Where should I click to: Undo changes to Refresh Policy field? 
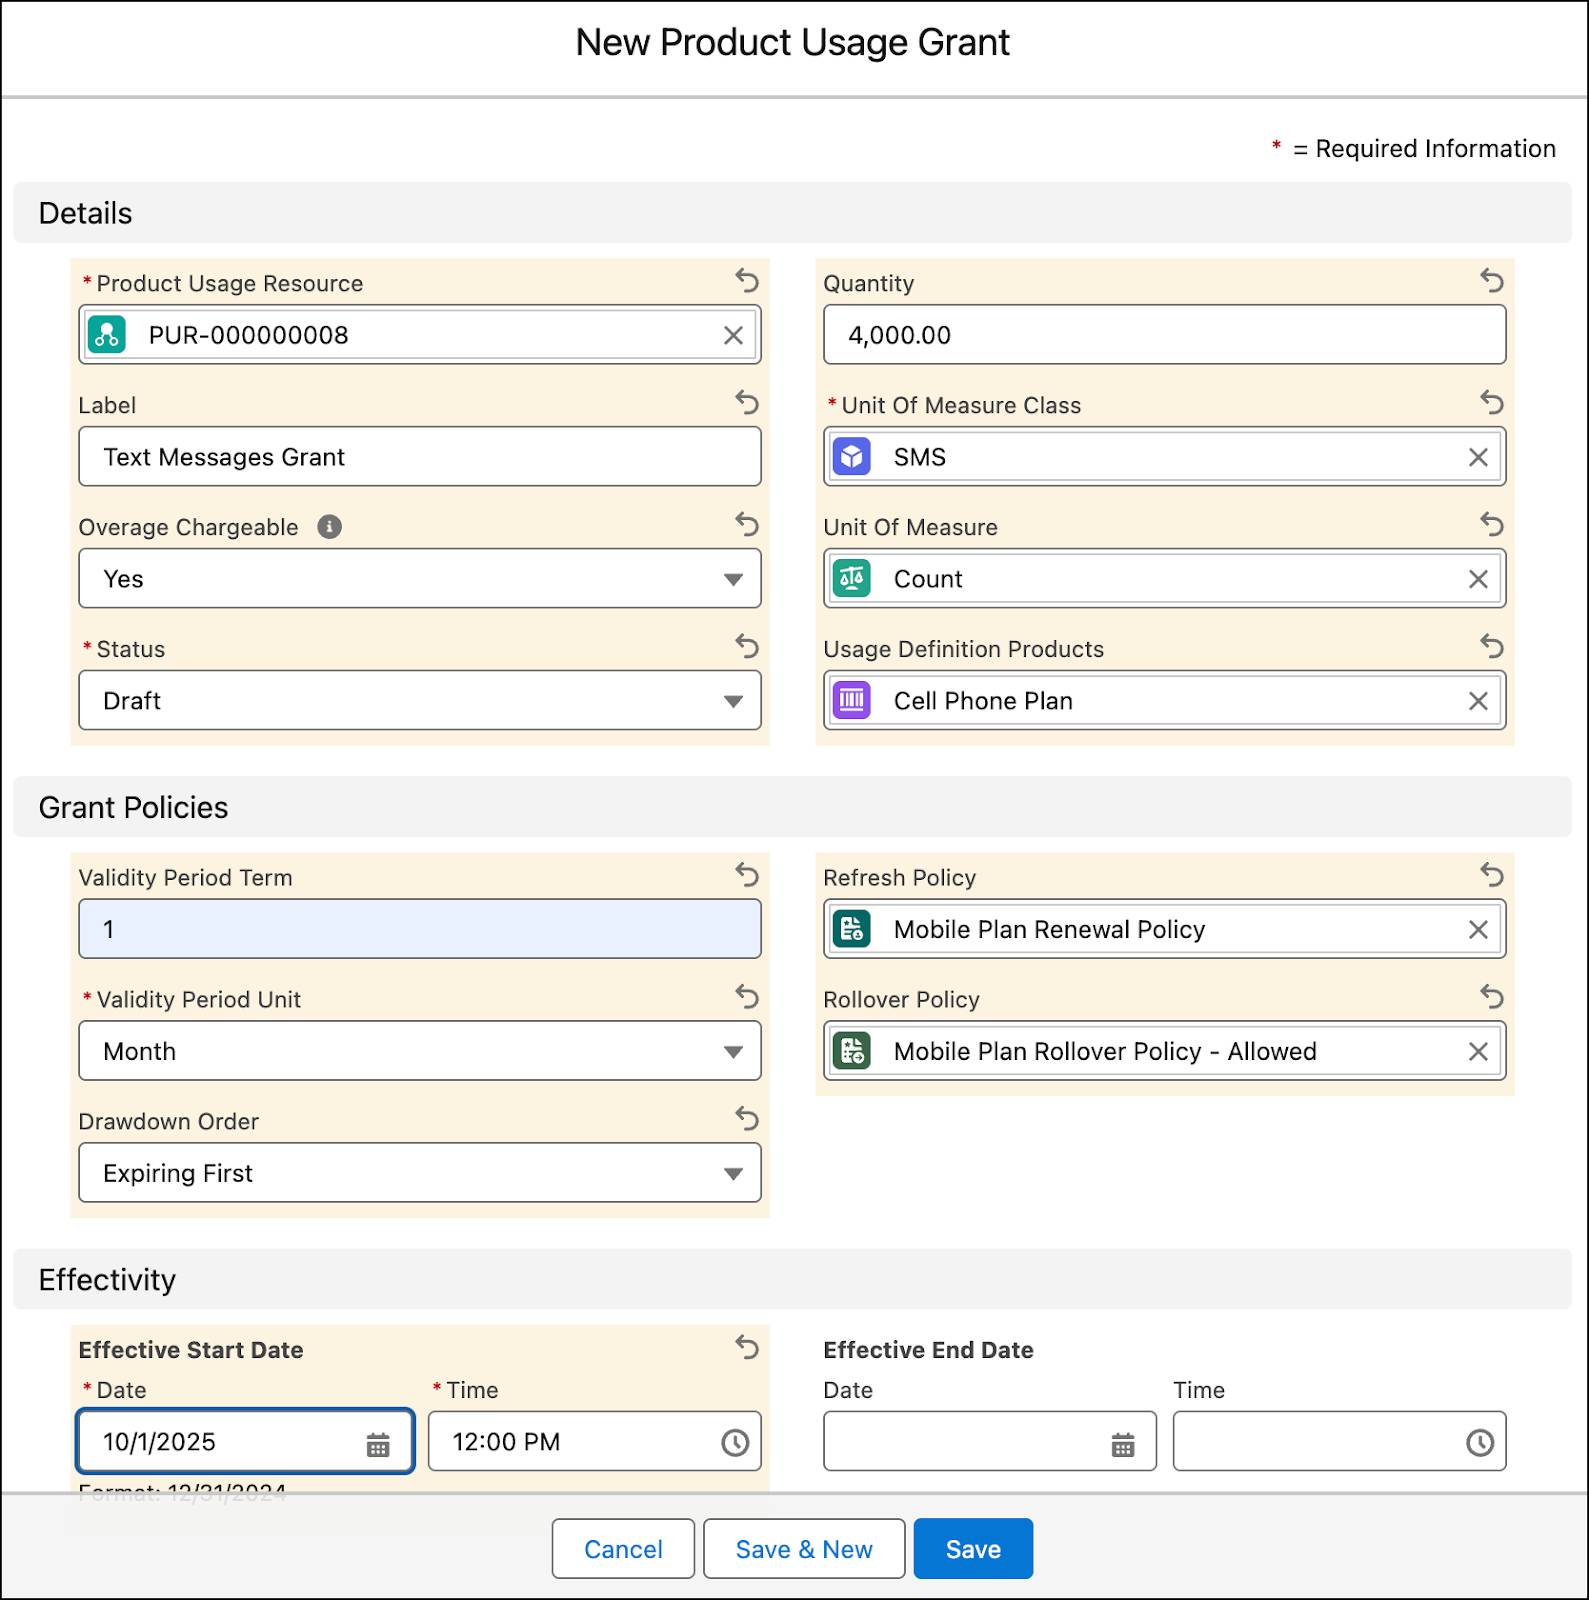click(x=1492, y=874)
